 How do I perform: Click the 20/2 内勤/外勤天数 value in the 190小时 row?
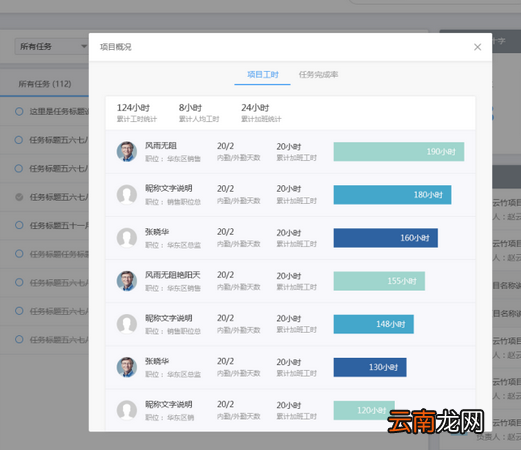[238, 151]
